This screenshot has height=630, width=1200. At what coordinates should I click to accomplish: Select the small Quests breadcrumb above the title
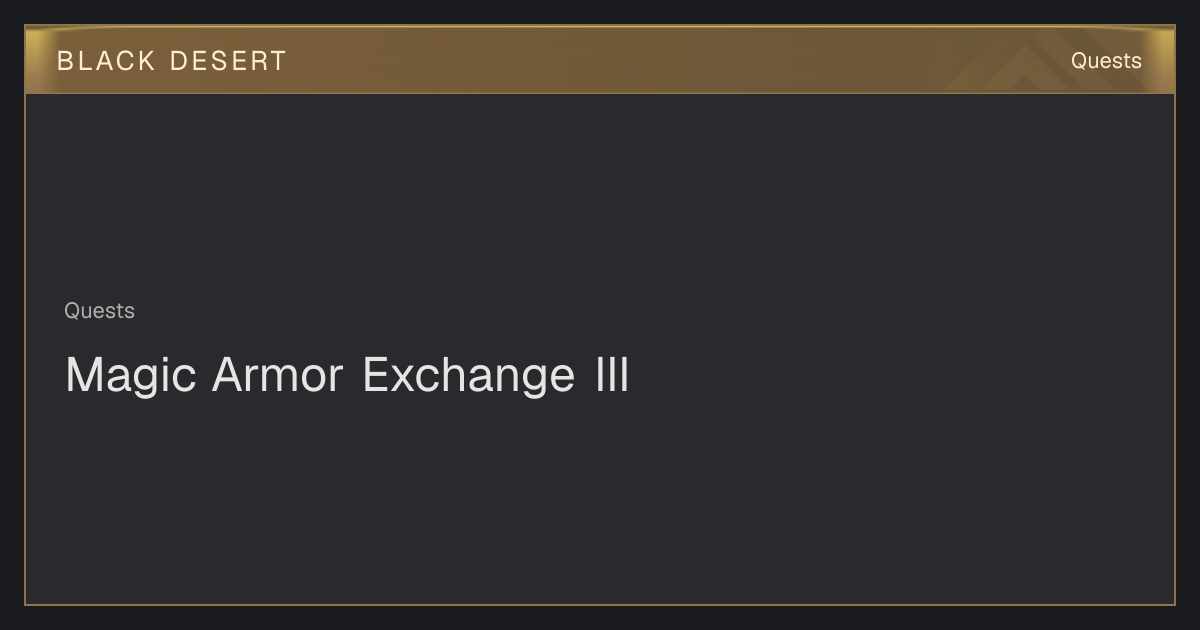coord(99,311)
